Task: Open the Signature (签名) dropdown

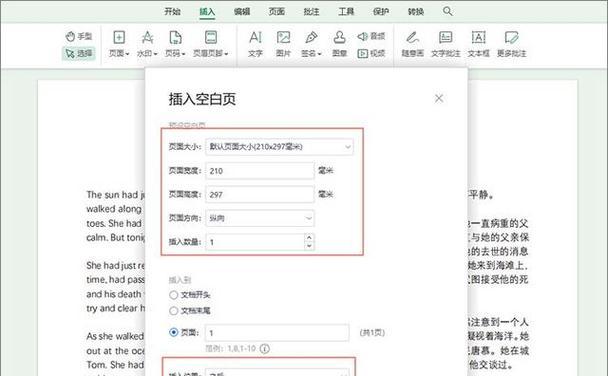Action: tap(311, 44)
